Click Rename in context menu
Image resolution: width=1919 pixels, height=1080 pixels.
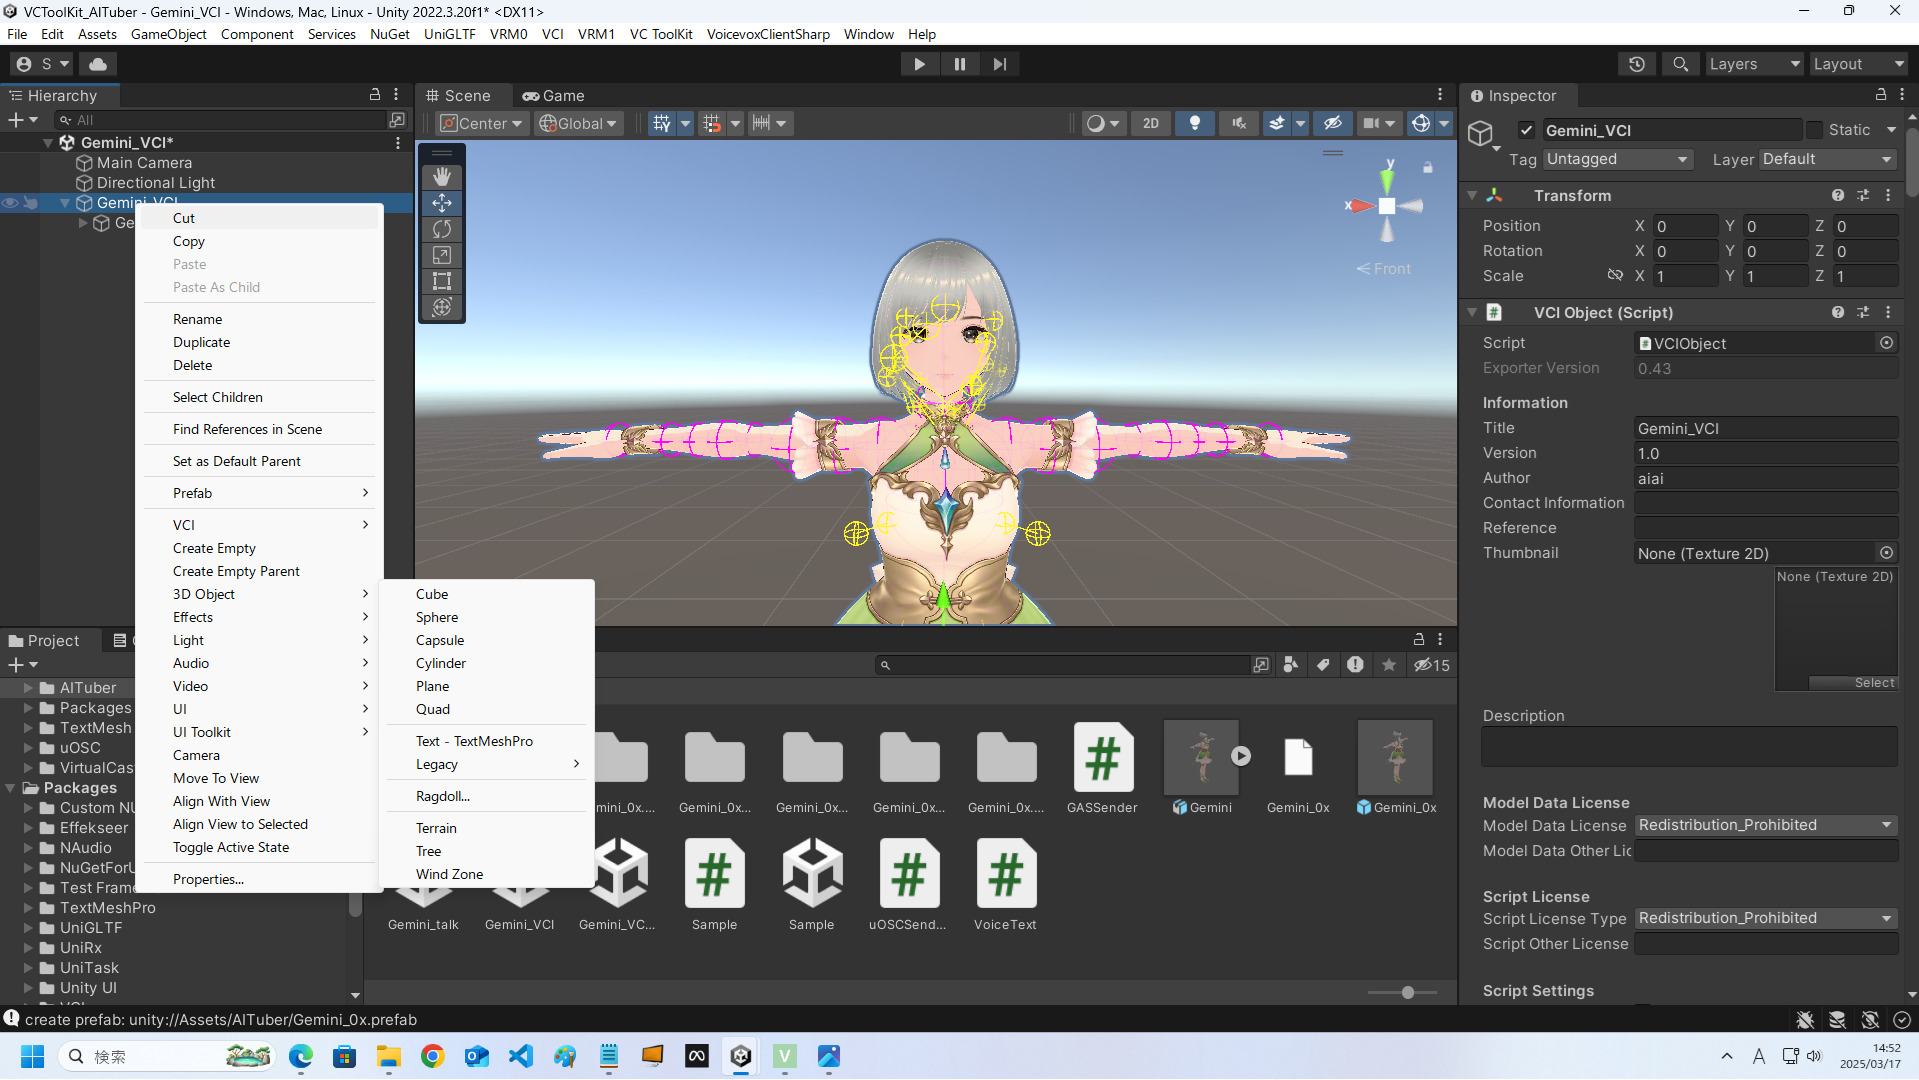point(197,319)
